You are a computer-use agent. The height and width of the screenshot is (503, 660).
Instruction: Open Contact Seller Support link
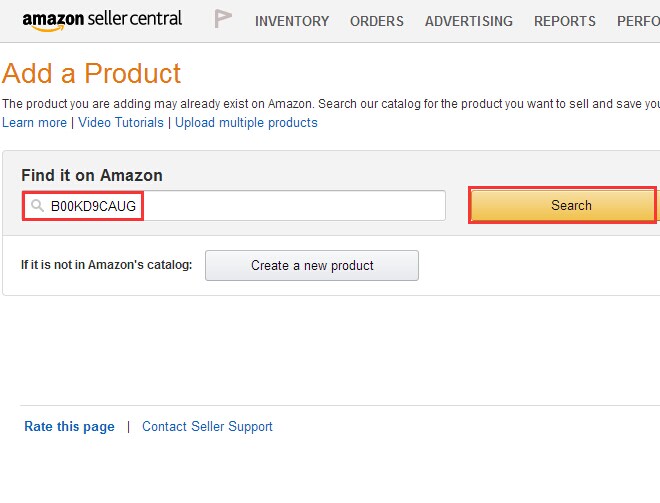pos(207,426)
